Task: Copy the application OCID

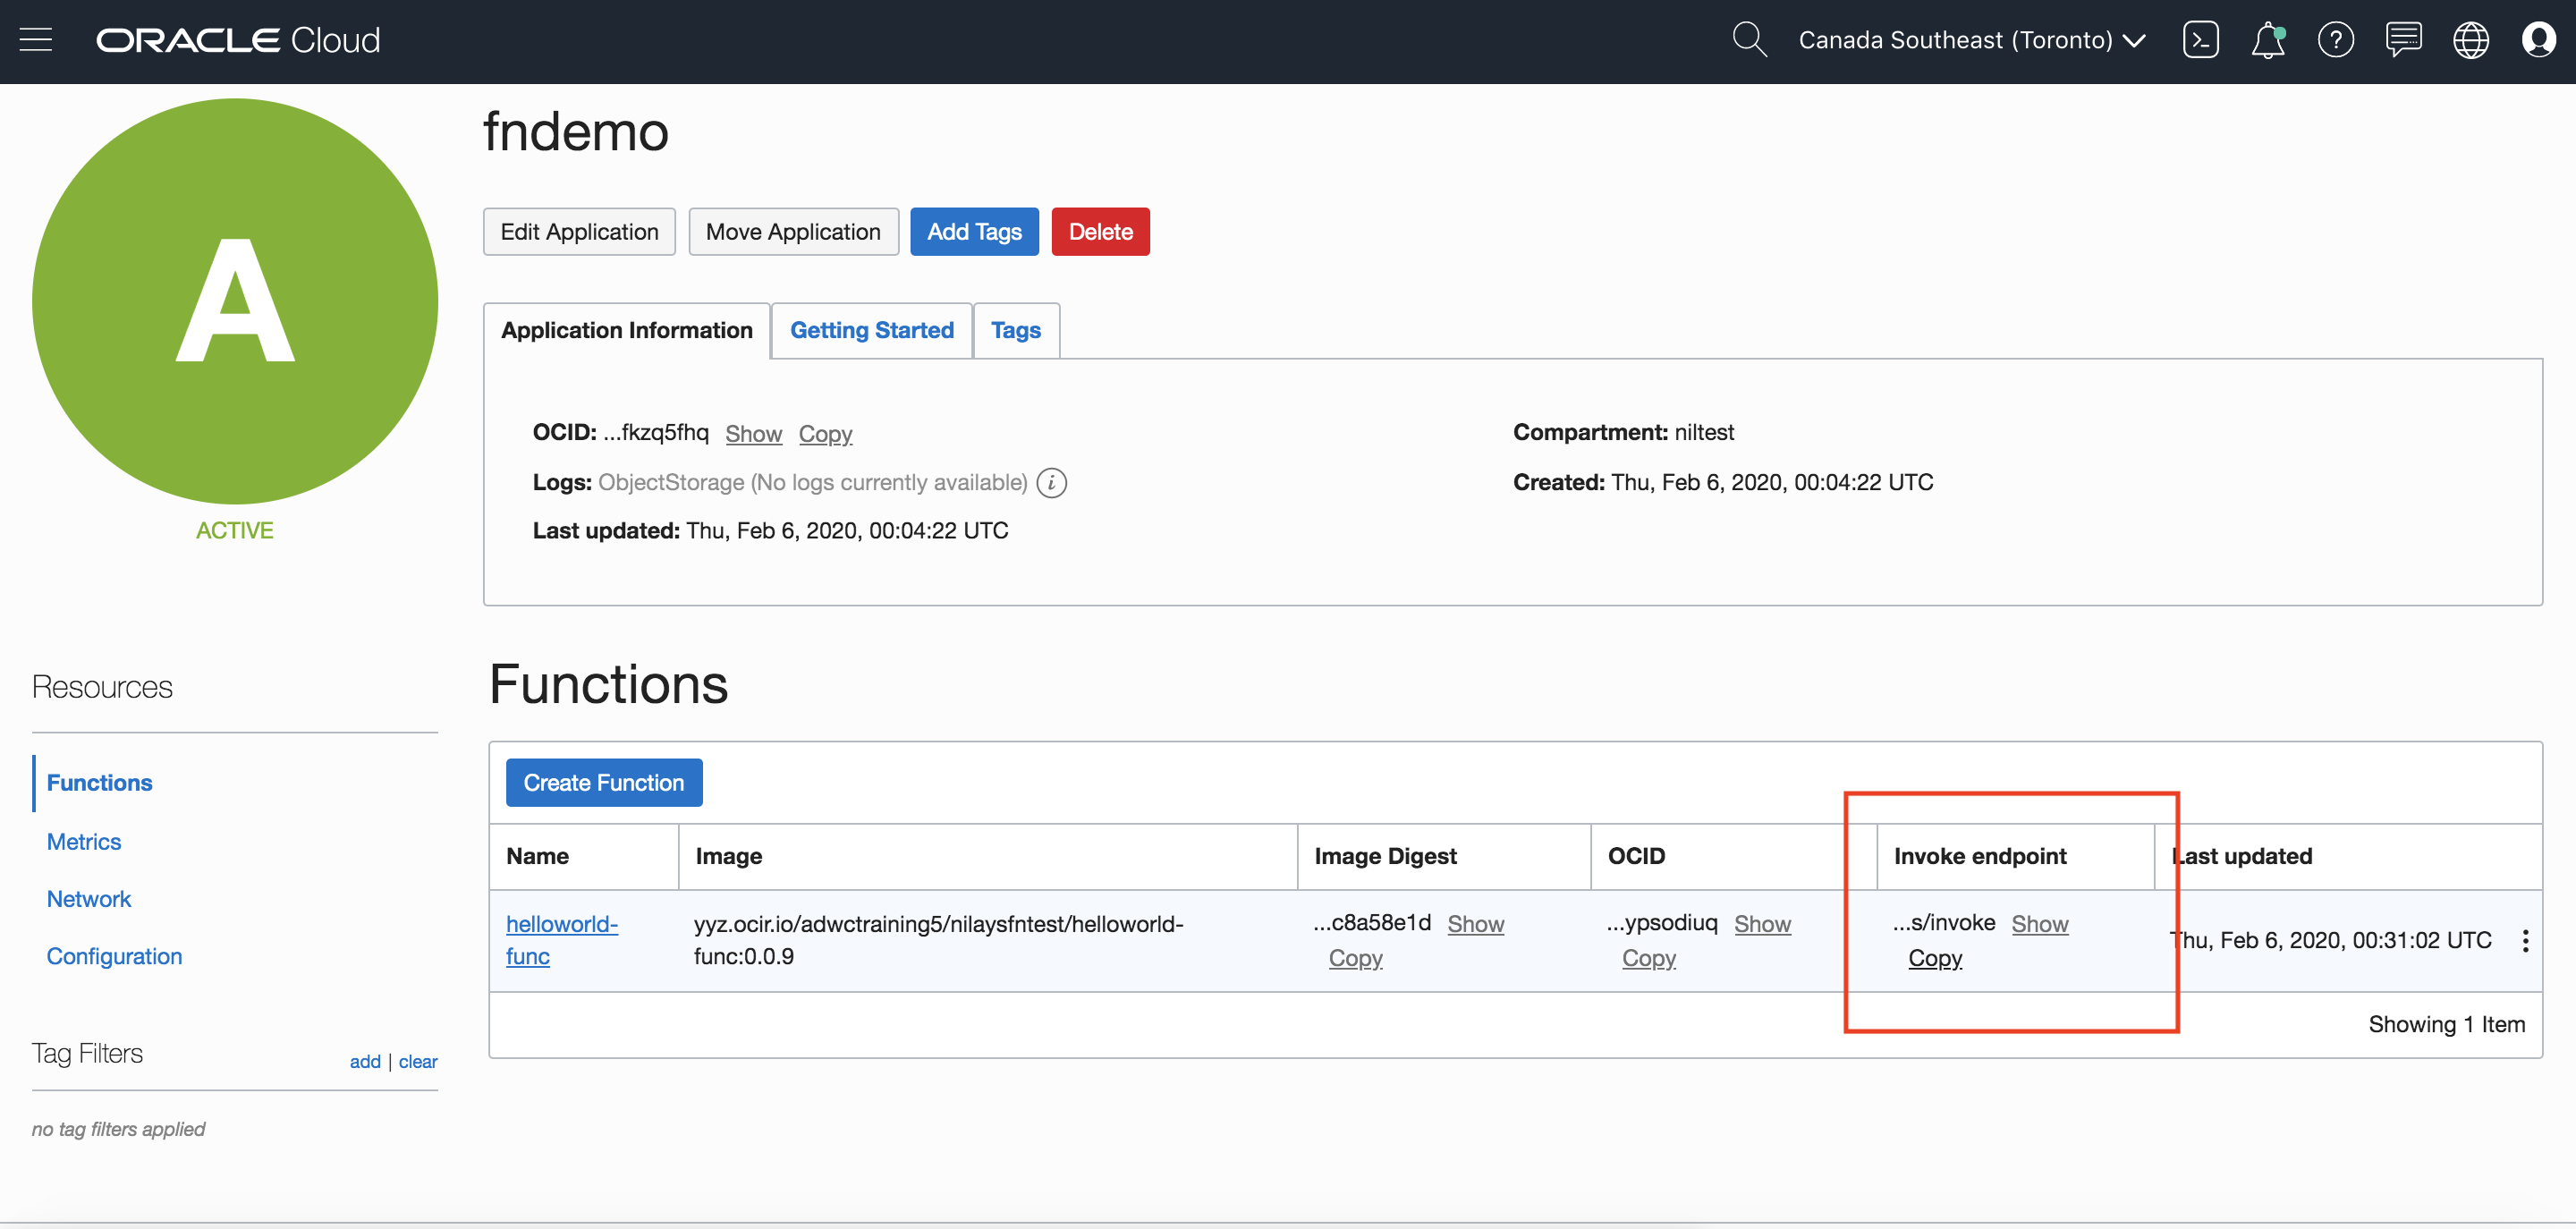Action: click(x=825, y=434)
